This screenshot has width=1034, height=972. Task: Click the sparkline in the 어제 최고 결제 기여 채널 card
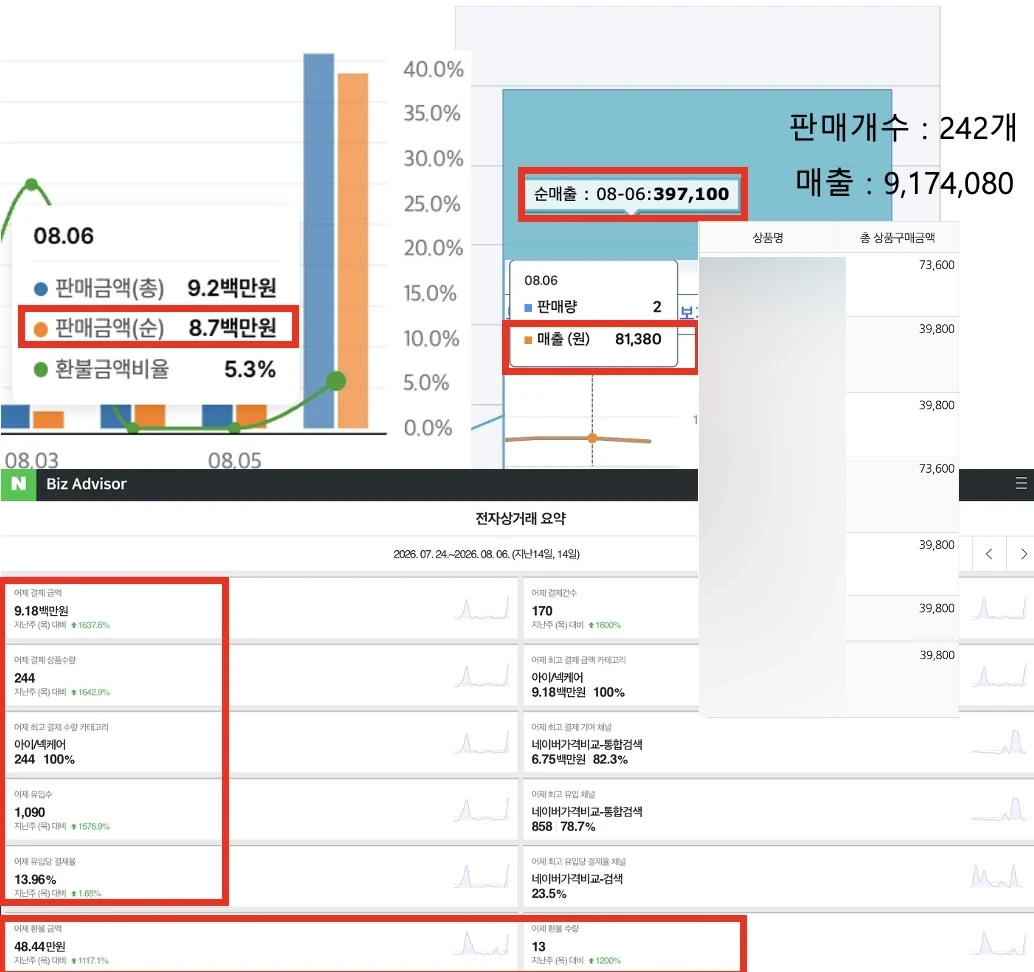[999, 743]
